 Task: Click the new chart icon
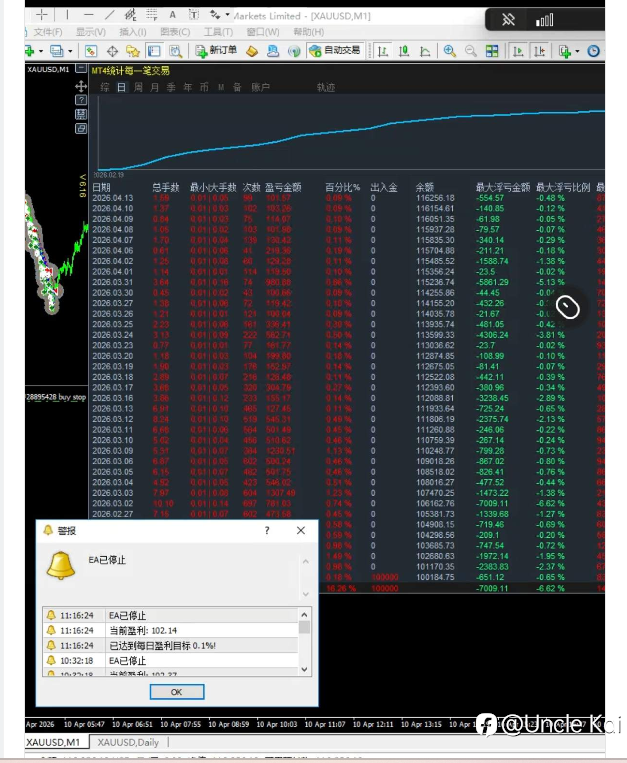30,51
